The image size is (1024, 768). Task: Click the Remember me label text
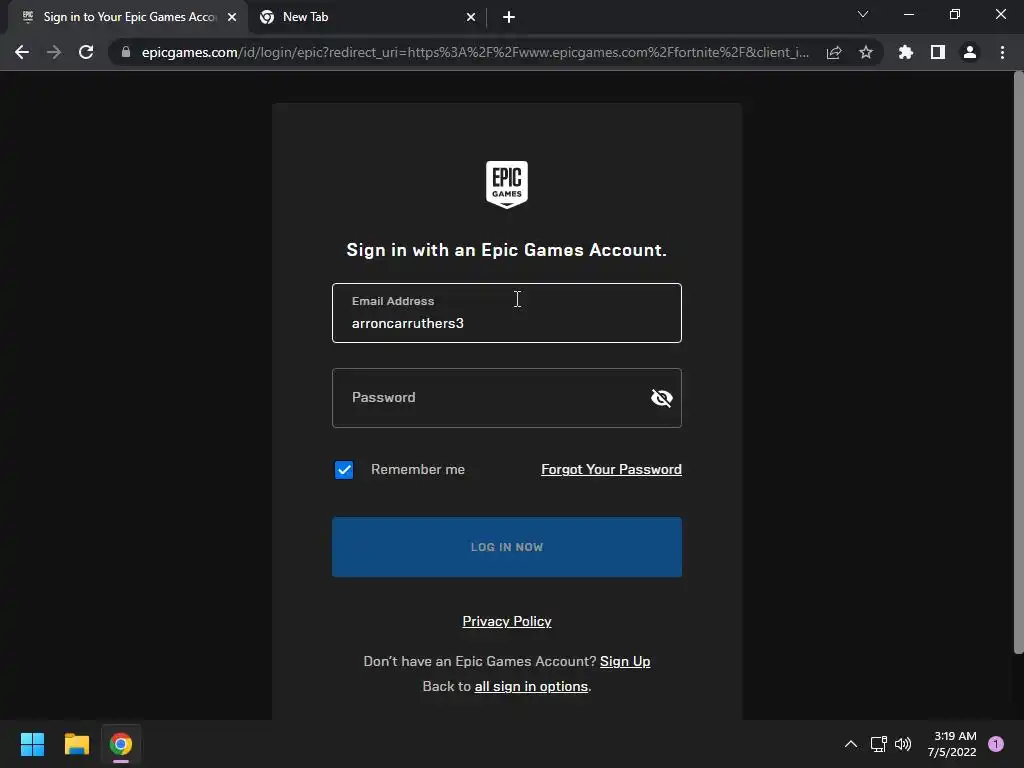(418, 470)
